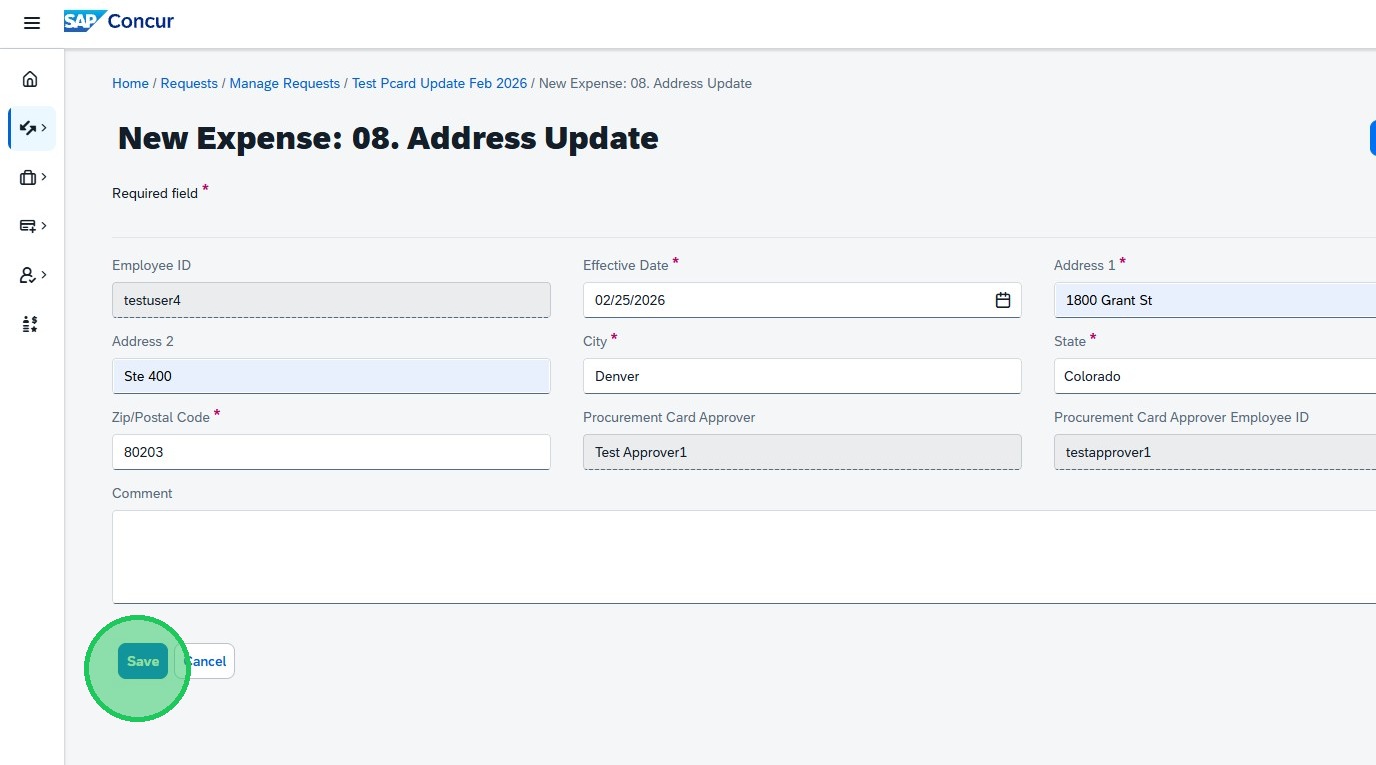Open Manage Requests breadcrumb link

coord(285,83)
